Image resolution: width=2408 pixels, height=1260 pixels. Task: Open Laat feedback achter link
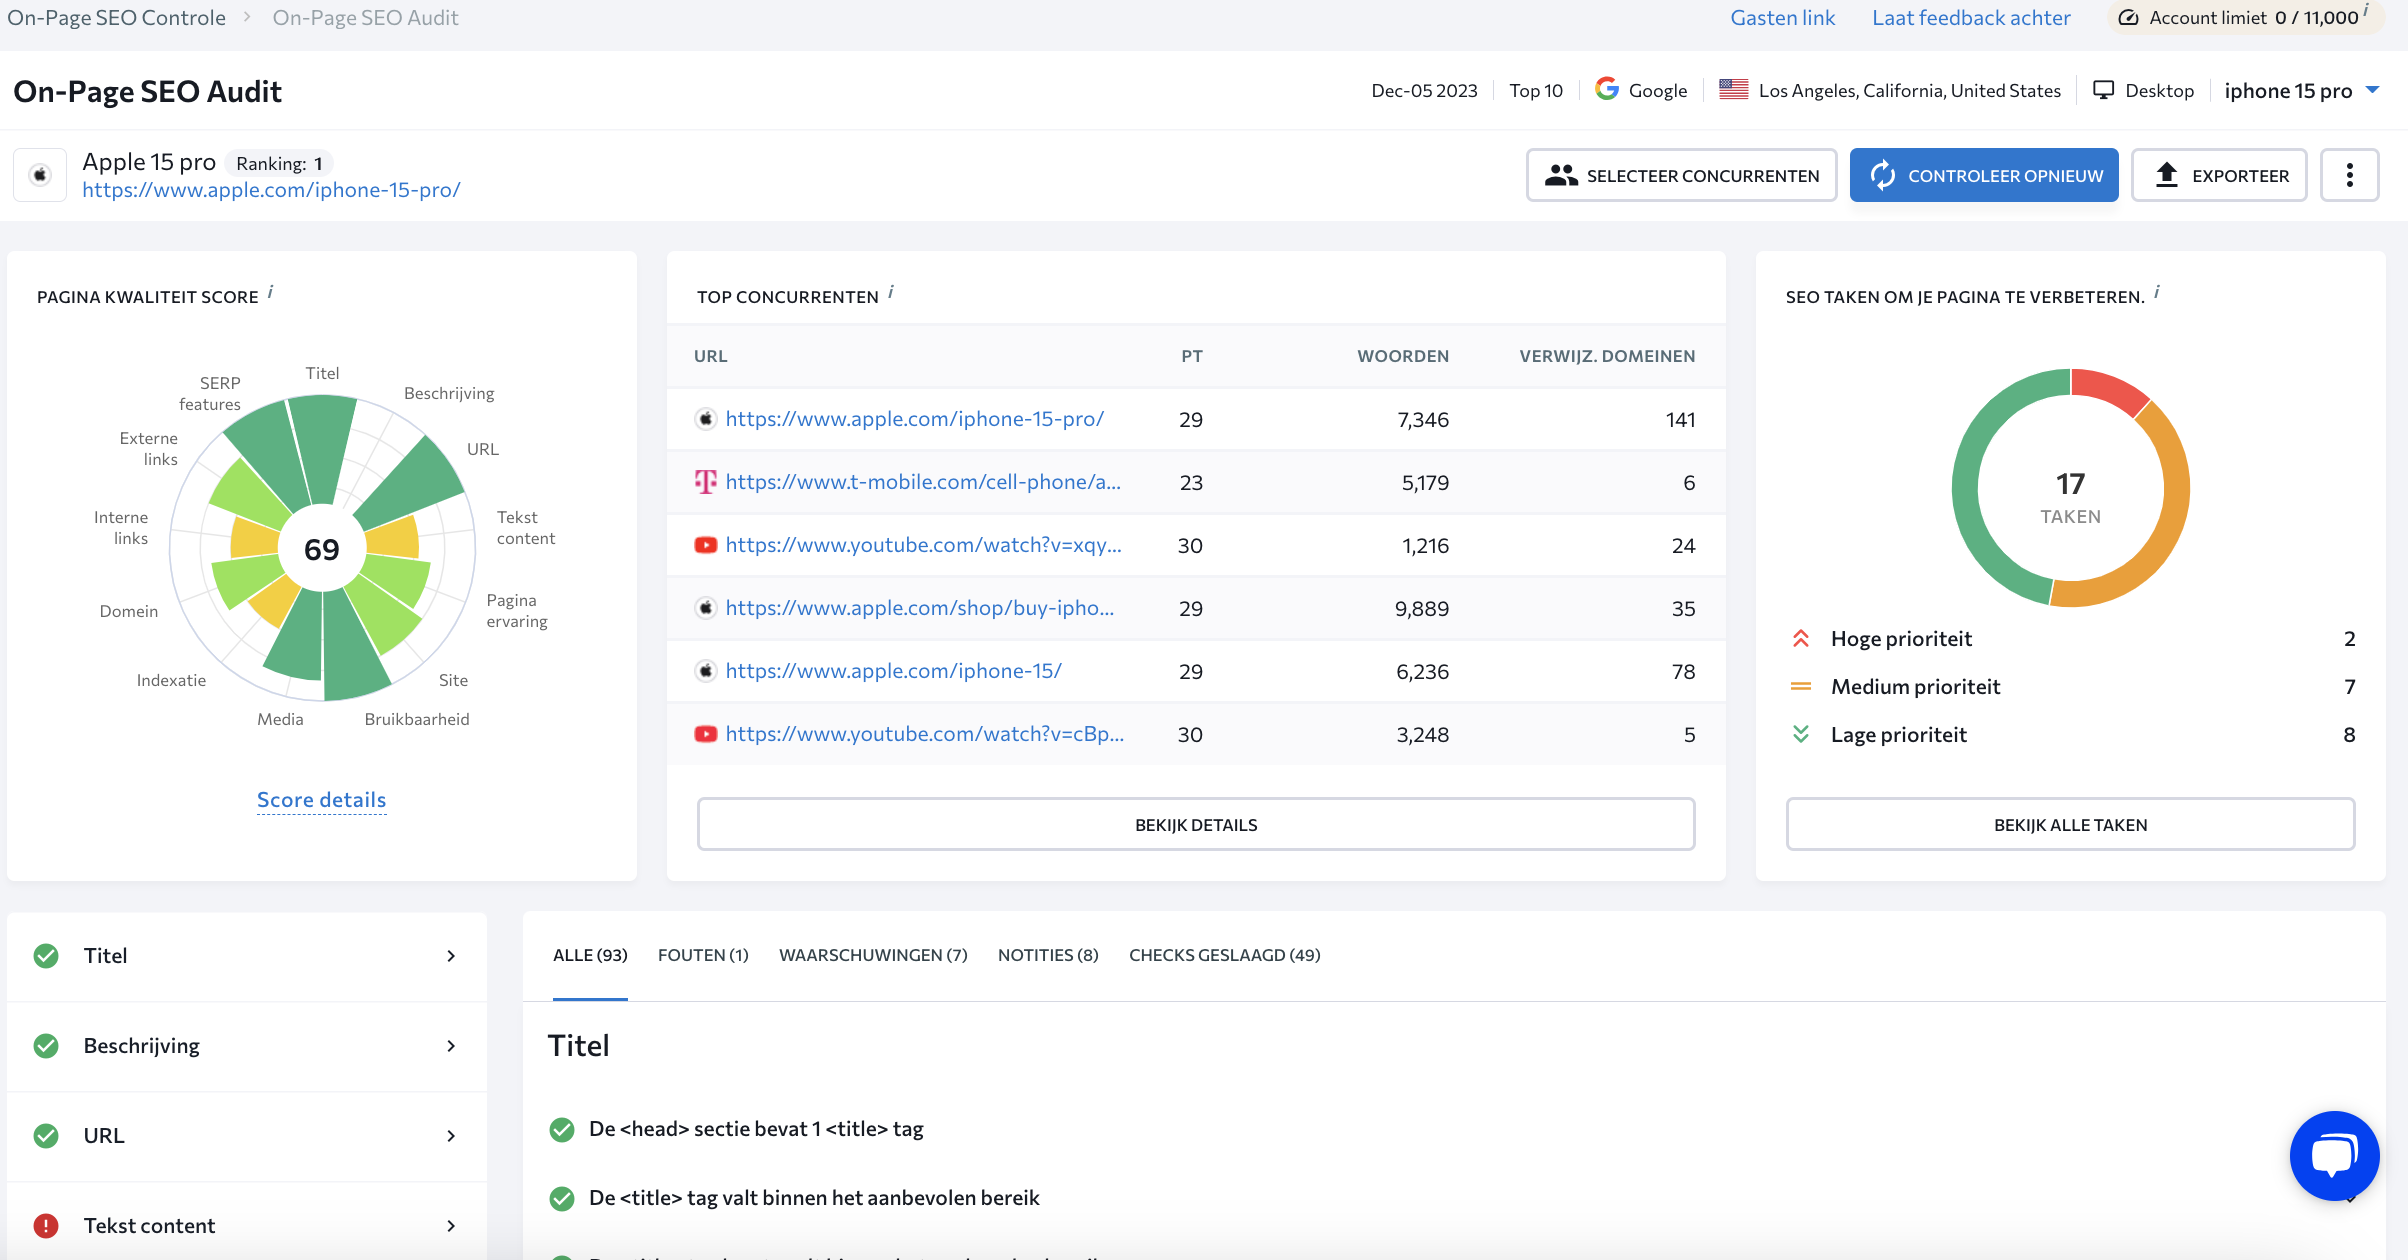coord(1971,18)
